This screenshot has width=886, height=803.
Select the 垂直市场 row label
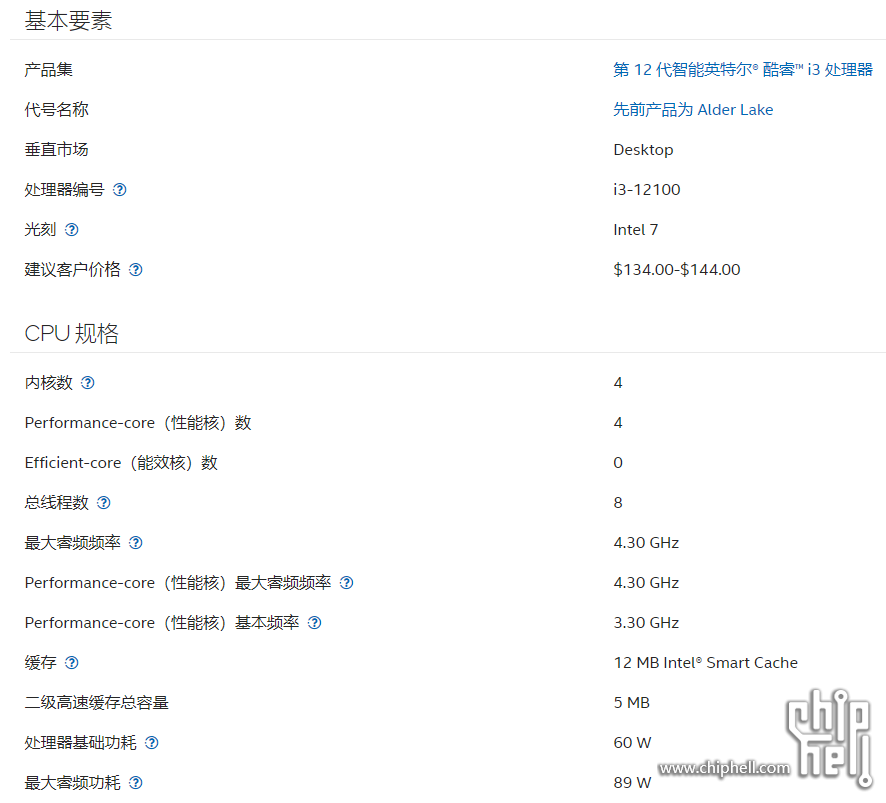pos(57,150)
